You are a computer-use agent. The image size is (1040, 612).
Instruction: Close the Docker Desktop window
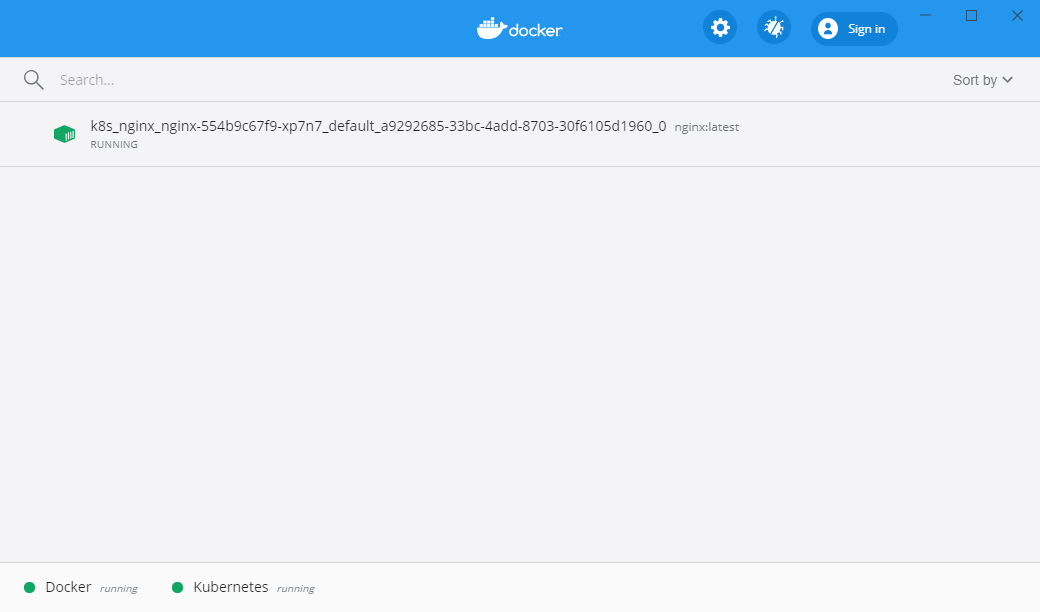click(1017, 15)
